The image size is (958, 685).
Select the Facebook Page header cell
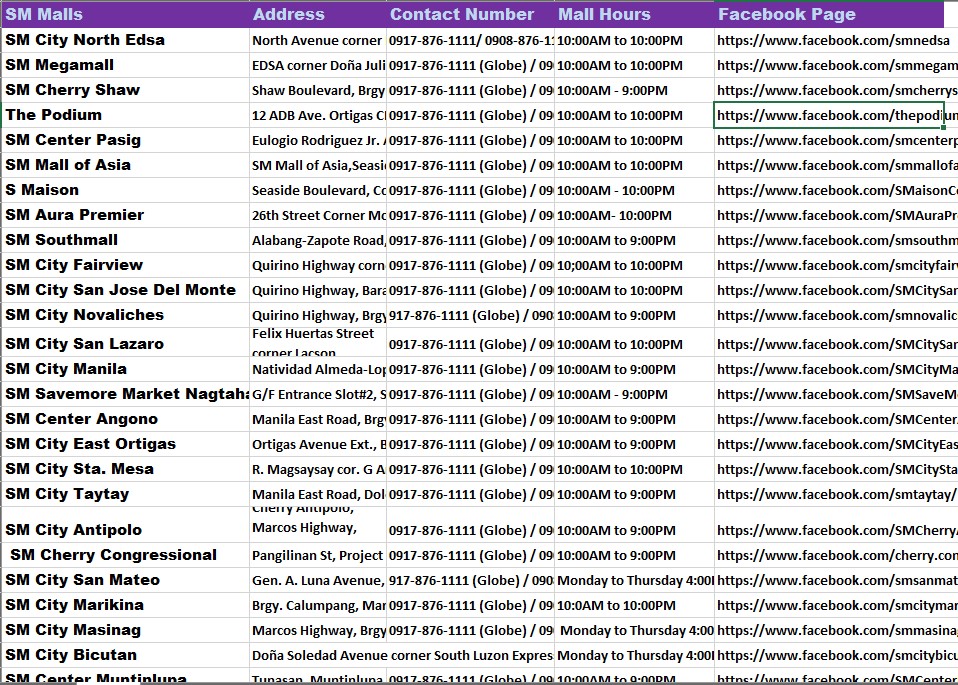pyautogui.click(x=829, y=14)
